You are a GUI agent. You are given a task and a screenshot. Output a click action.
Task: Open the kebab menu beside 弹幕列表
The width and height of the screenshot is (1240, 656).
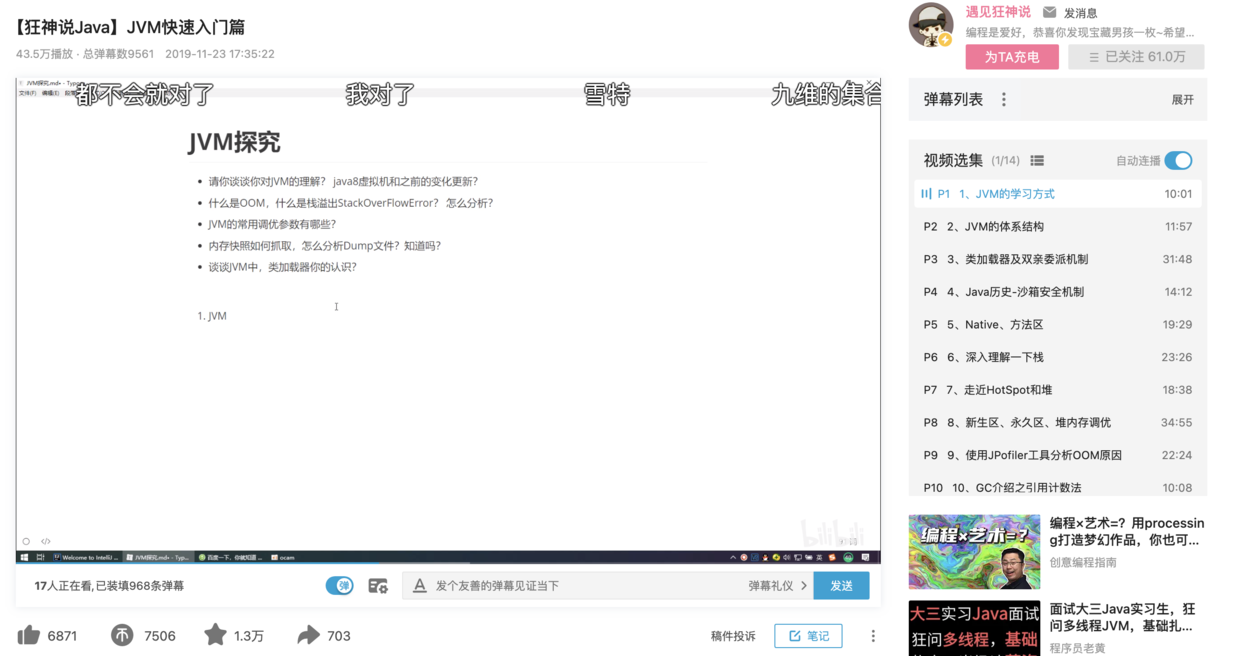click(1003, 99)
